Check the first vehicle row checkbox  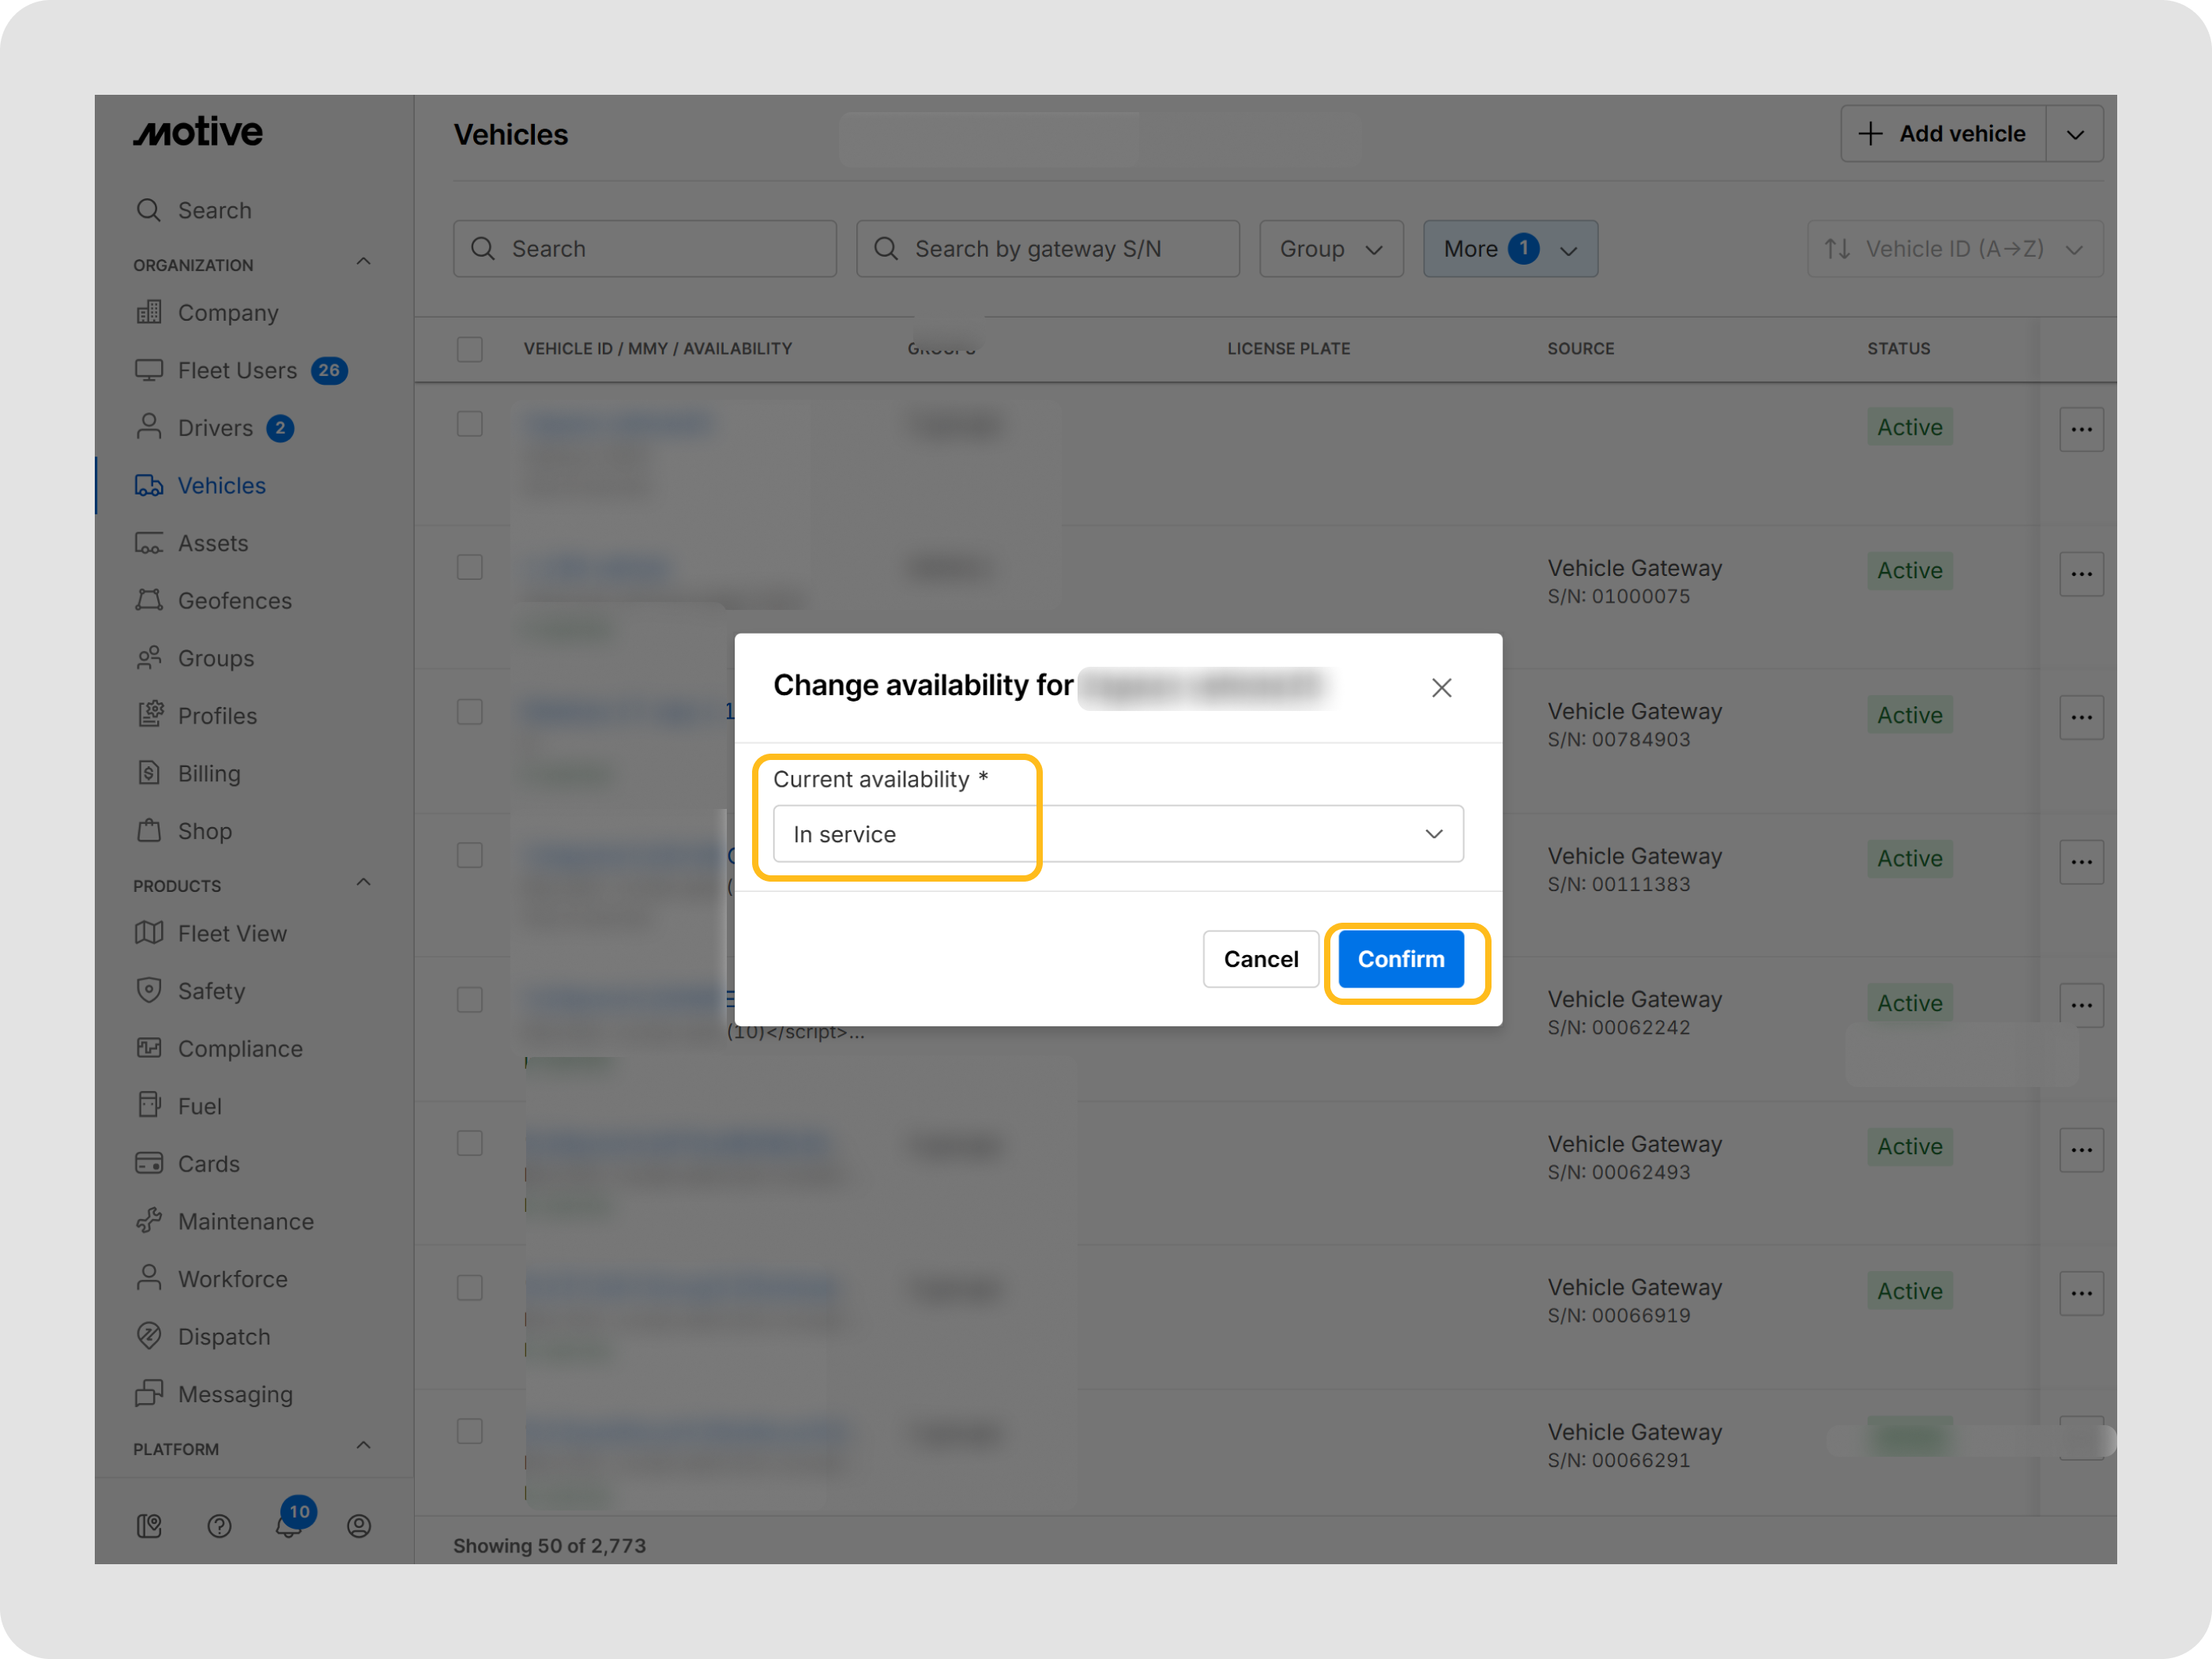(x=470, y=424)
